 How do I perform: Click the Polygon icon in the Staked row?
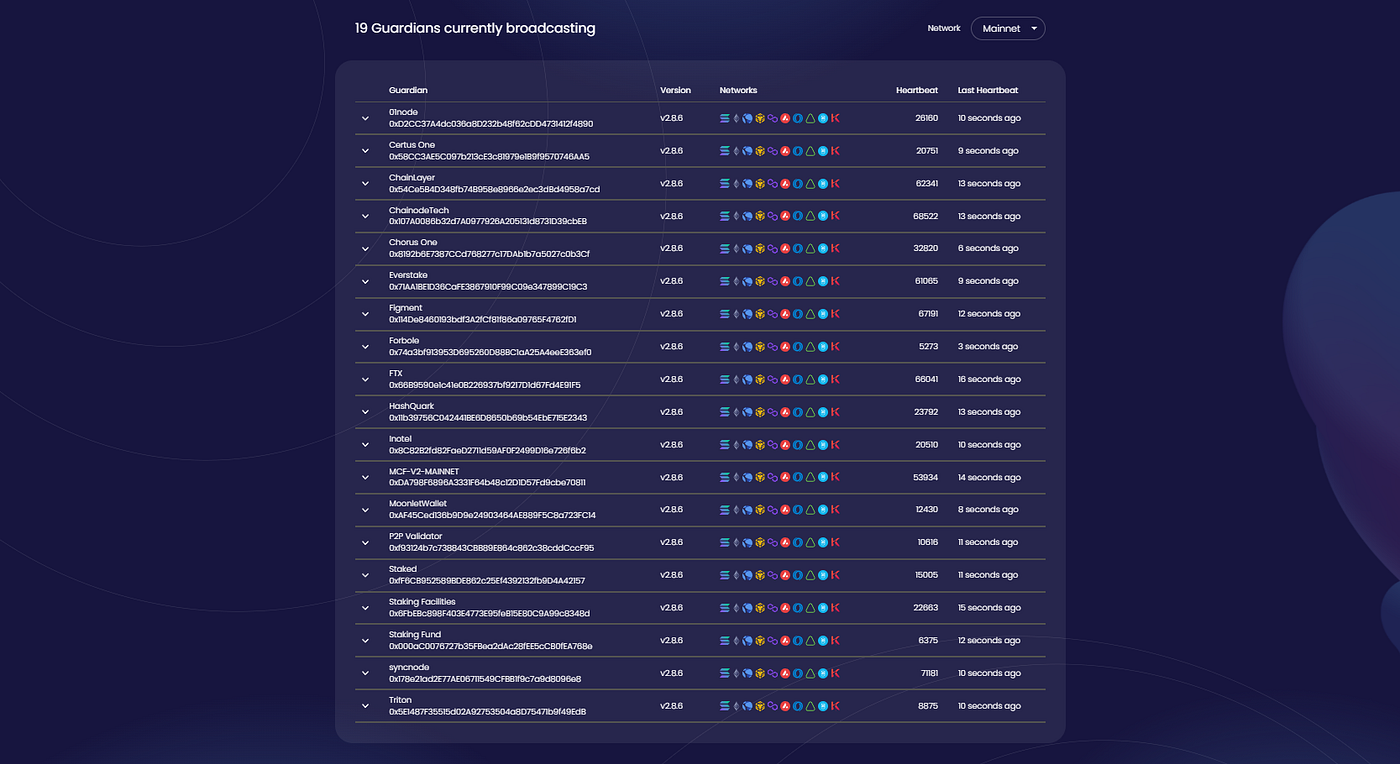point(772,576)
